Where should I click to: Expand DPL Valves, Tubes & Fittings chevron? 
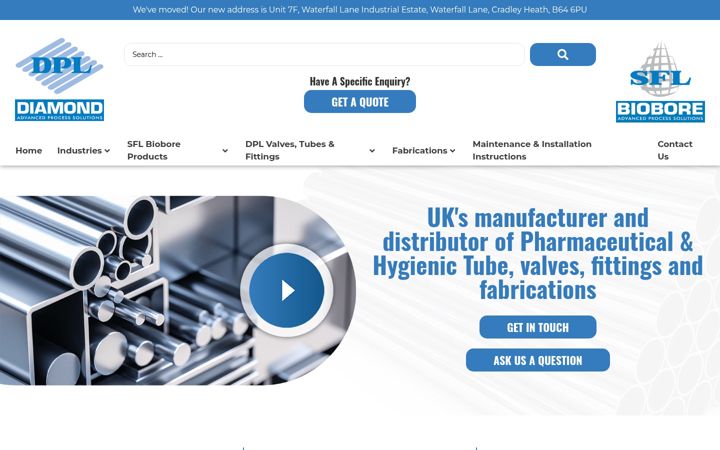pos(372,151)
